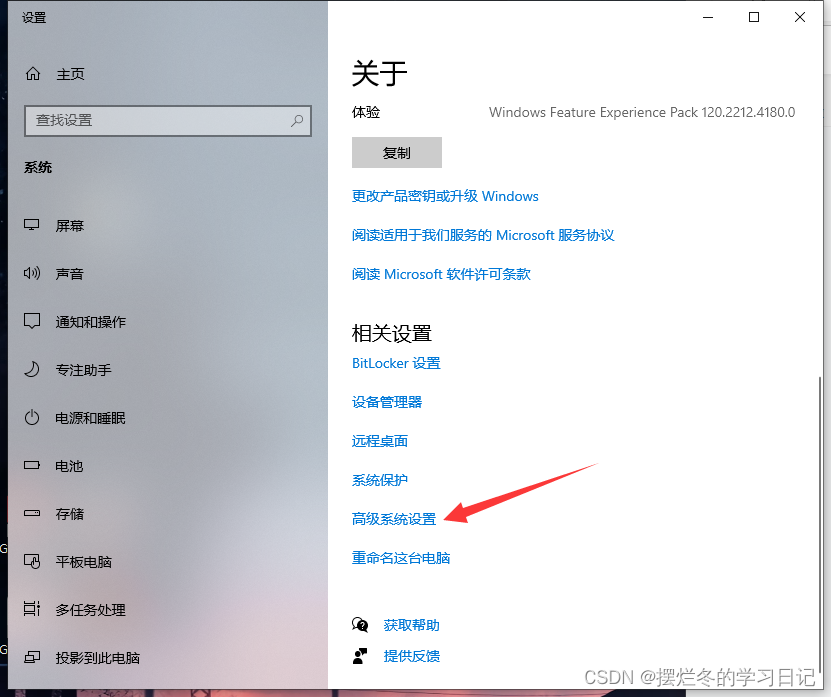Click the 关于 page heading
Viewport: 831px width, 697px height.
(x=379, y=73)
